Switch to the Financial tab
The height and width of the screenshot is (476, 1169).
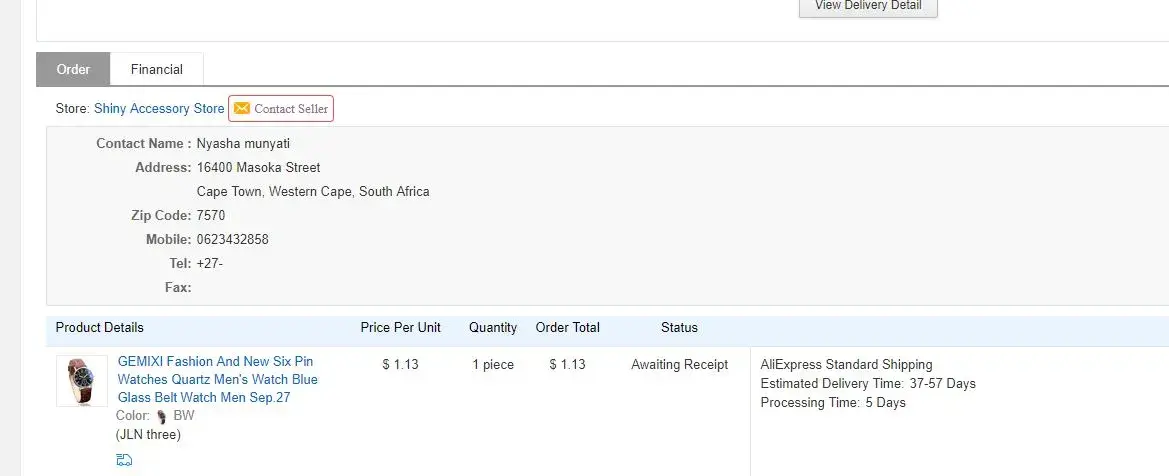(x=157, y=69)
